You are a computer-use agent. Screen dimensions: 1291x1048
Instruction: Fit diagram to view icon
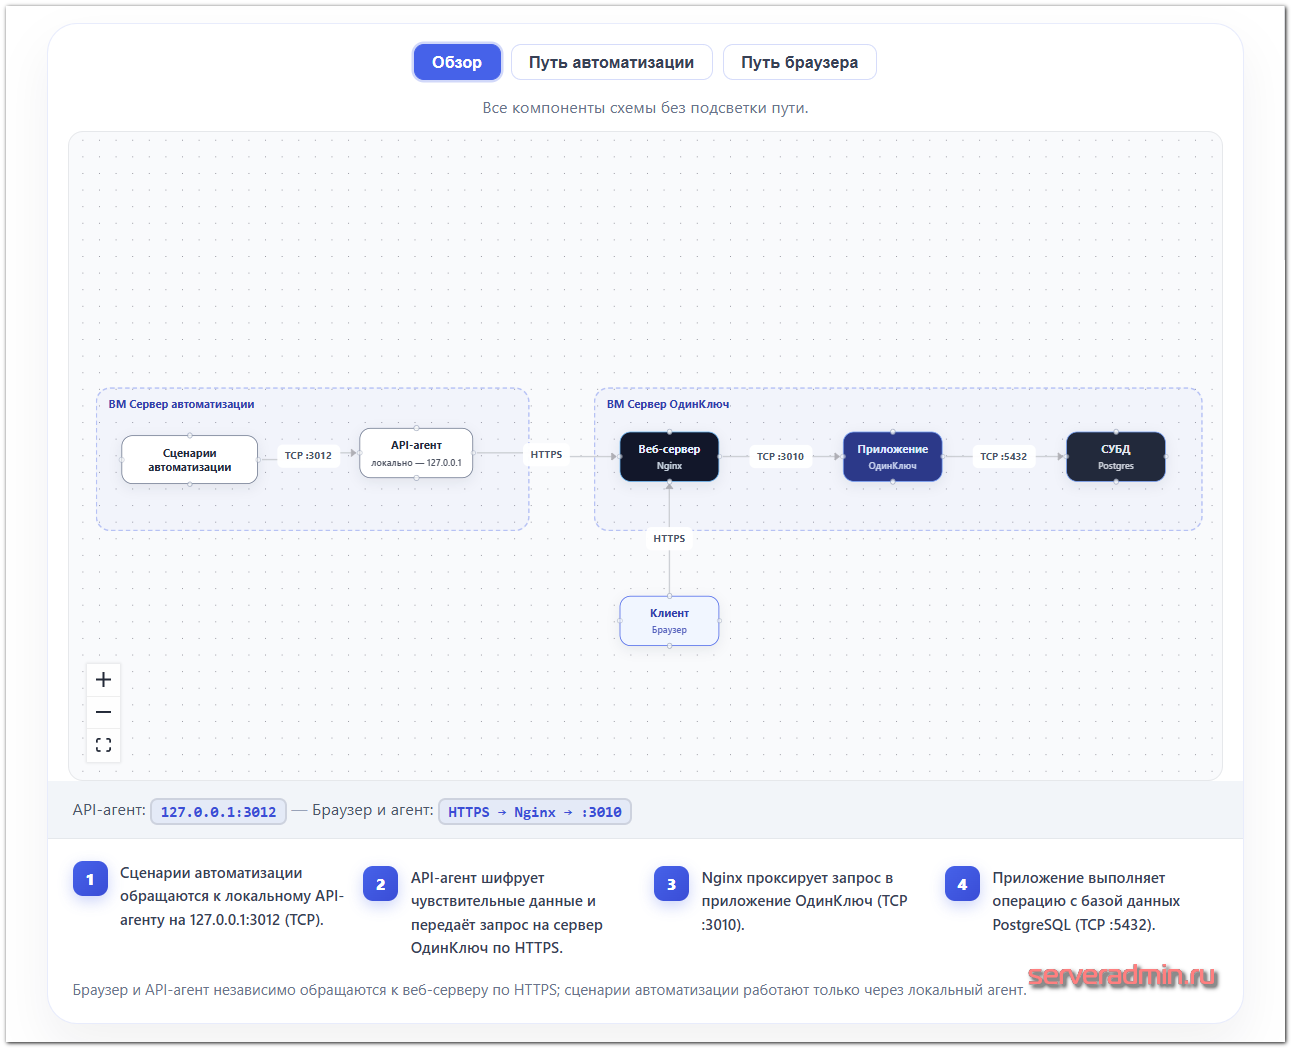click(103, 745)
